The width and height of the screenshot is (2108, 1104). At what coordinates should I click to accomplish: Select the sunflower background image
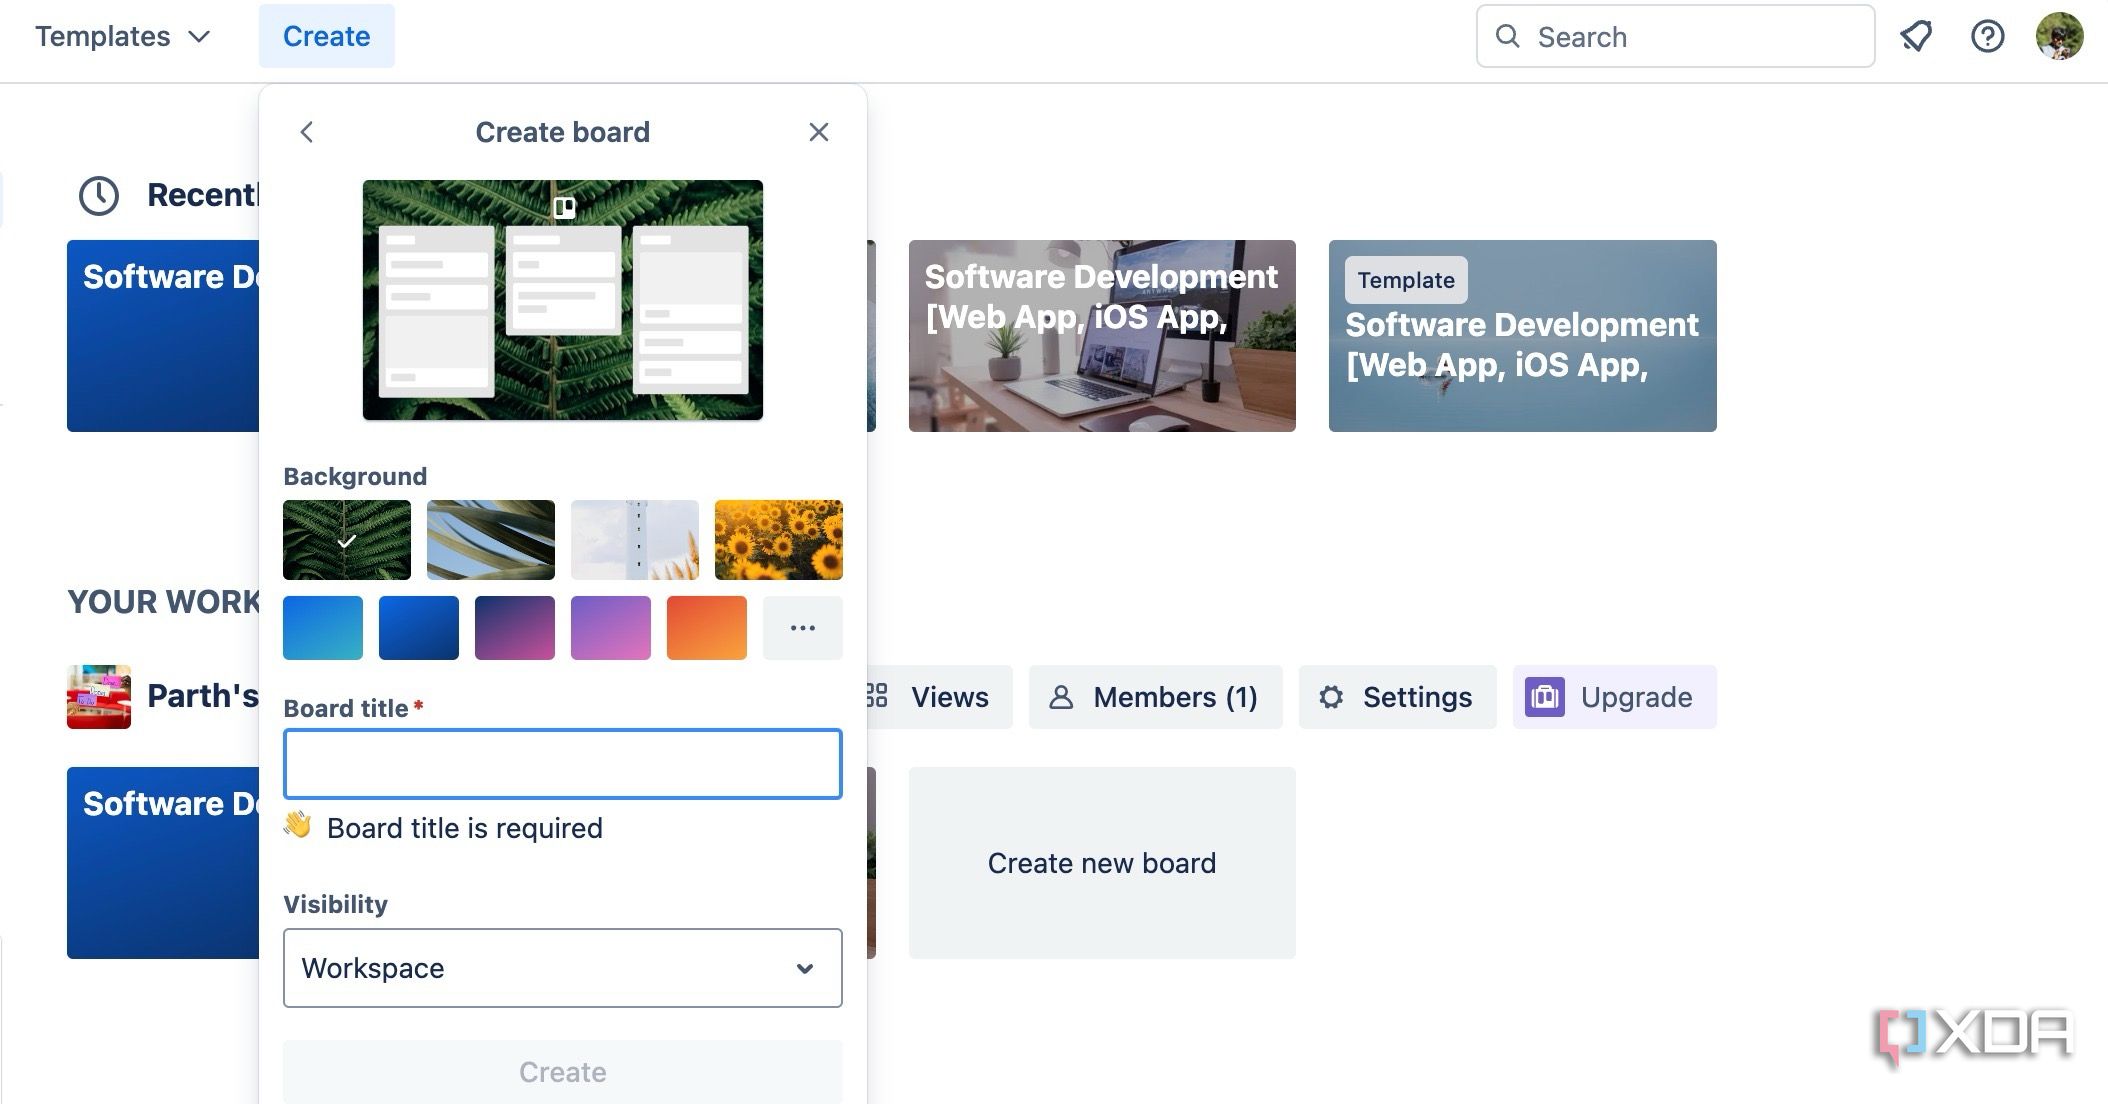click(778, 540)
